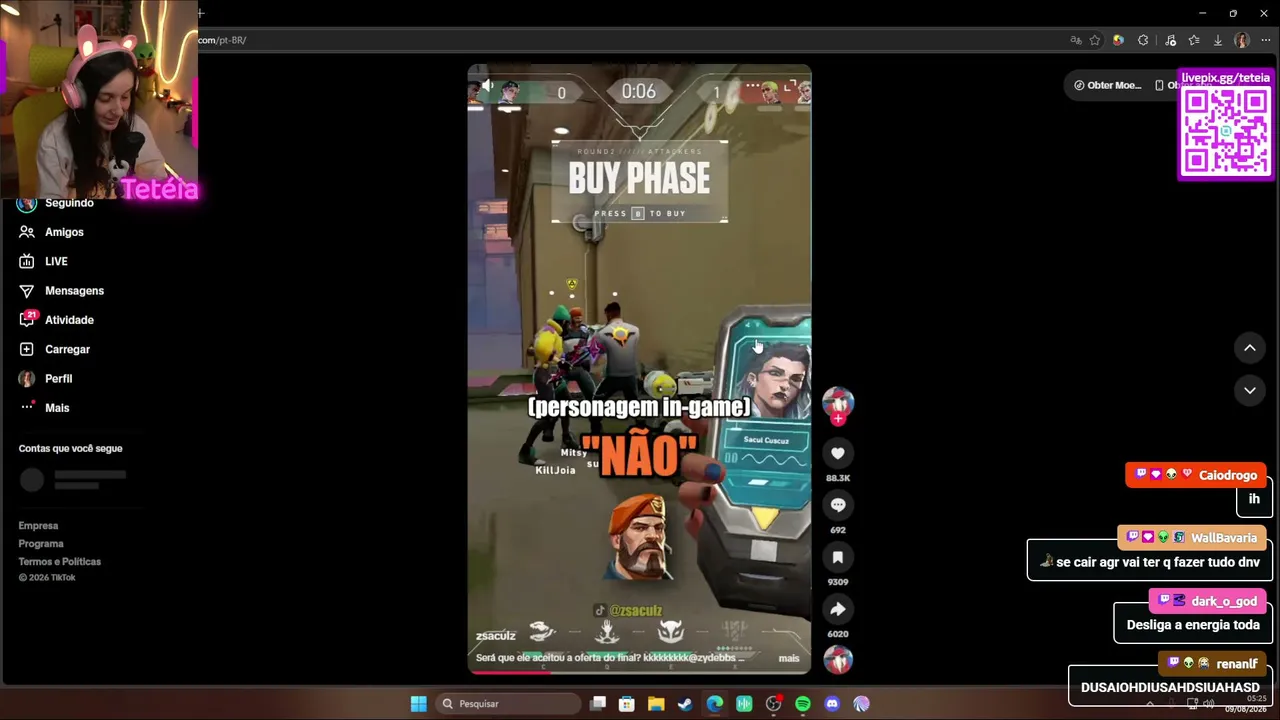The image size is (1280, 720).
Task: Click the Empresa footer link
Action: pyautogui.click(x=38, y=526)
